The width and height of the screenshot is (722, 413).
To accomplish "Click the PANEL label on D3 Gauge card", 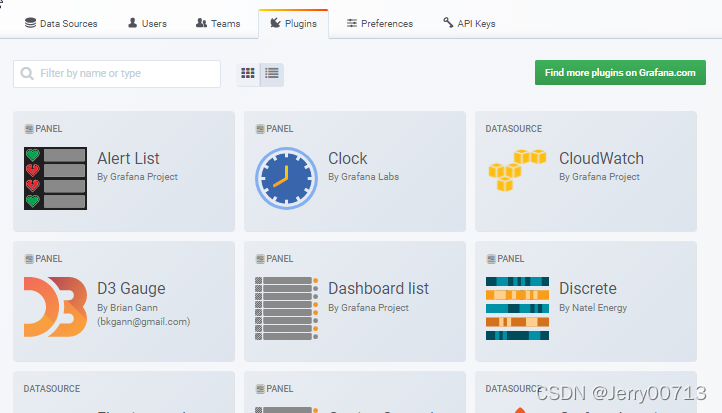I will pos(49,259).
